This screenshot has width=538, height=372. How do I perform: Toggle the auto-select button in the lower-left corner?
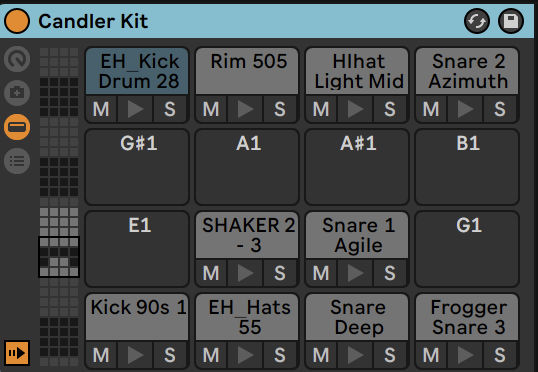17,353
